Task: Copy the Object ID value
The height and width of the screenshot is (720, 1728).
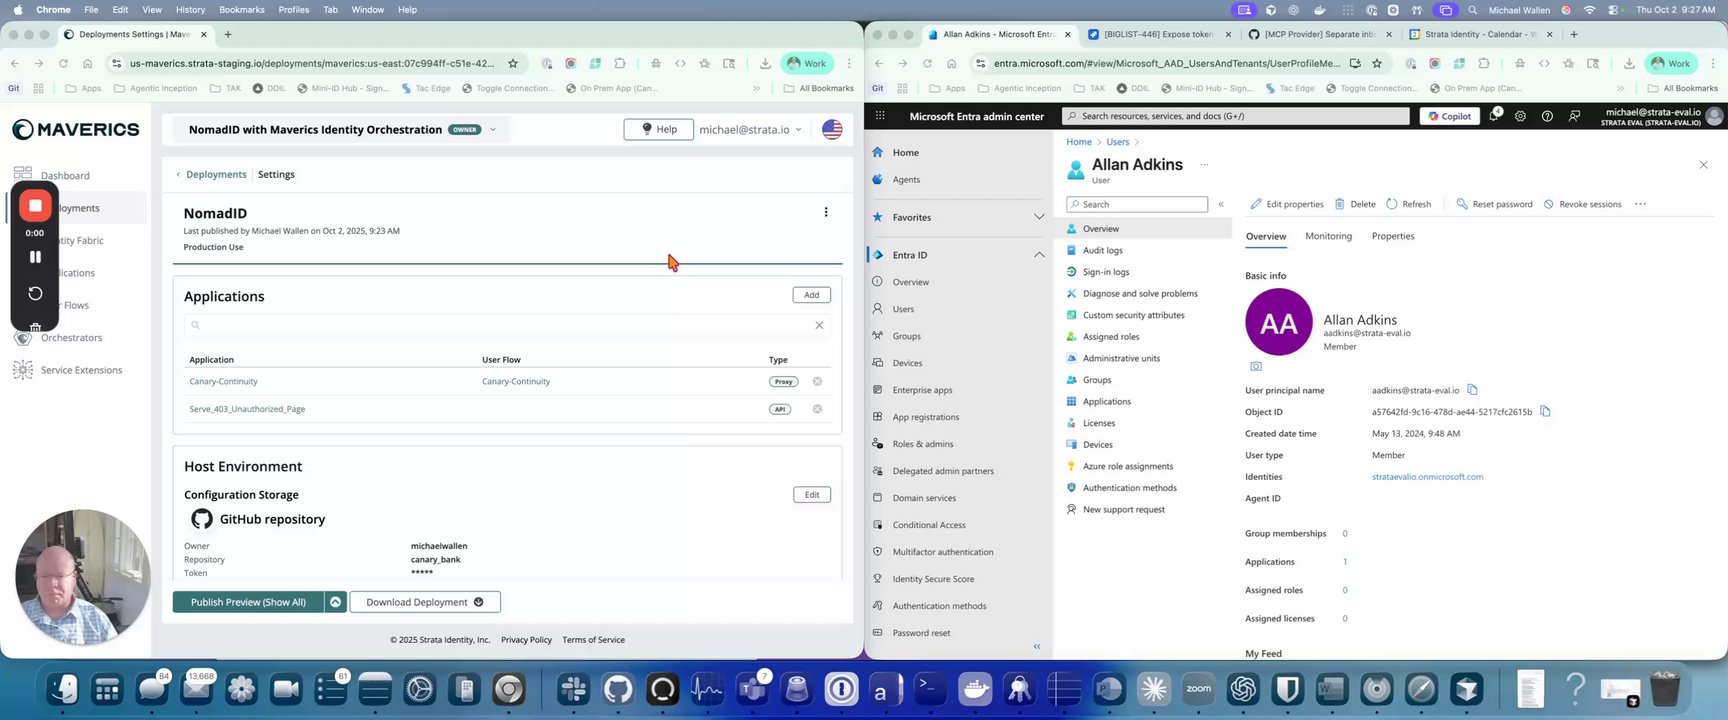Action: [x=1545, y=411]
